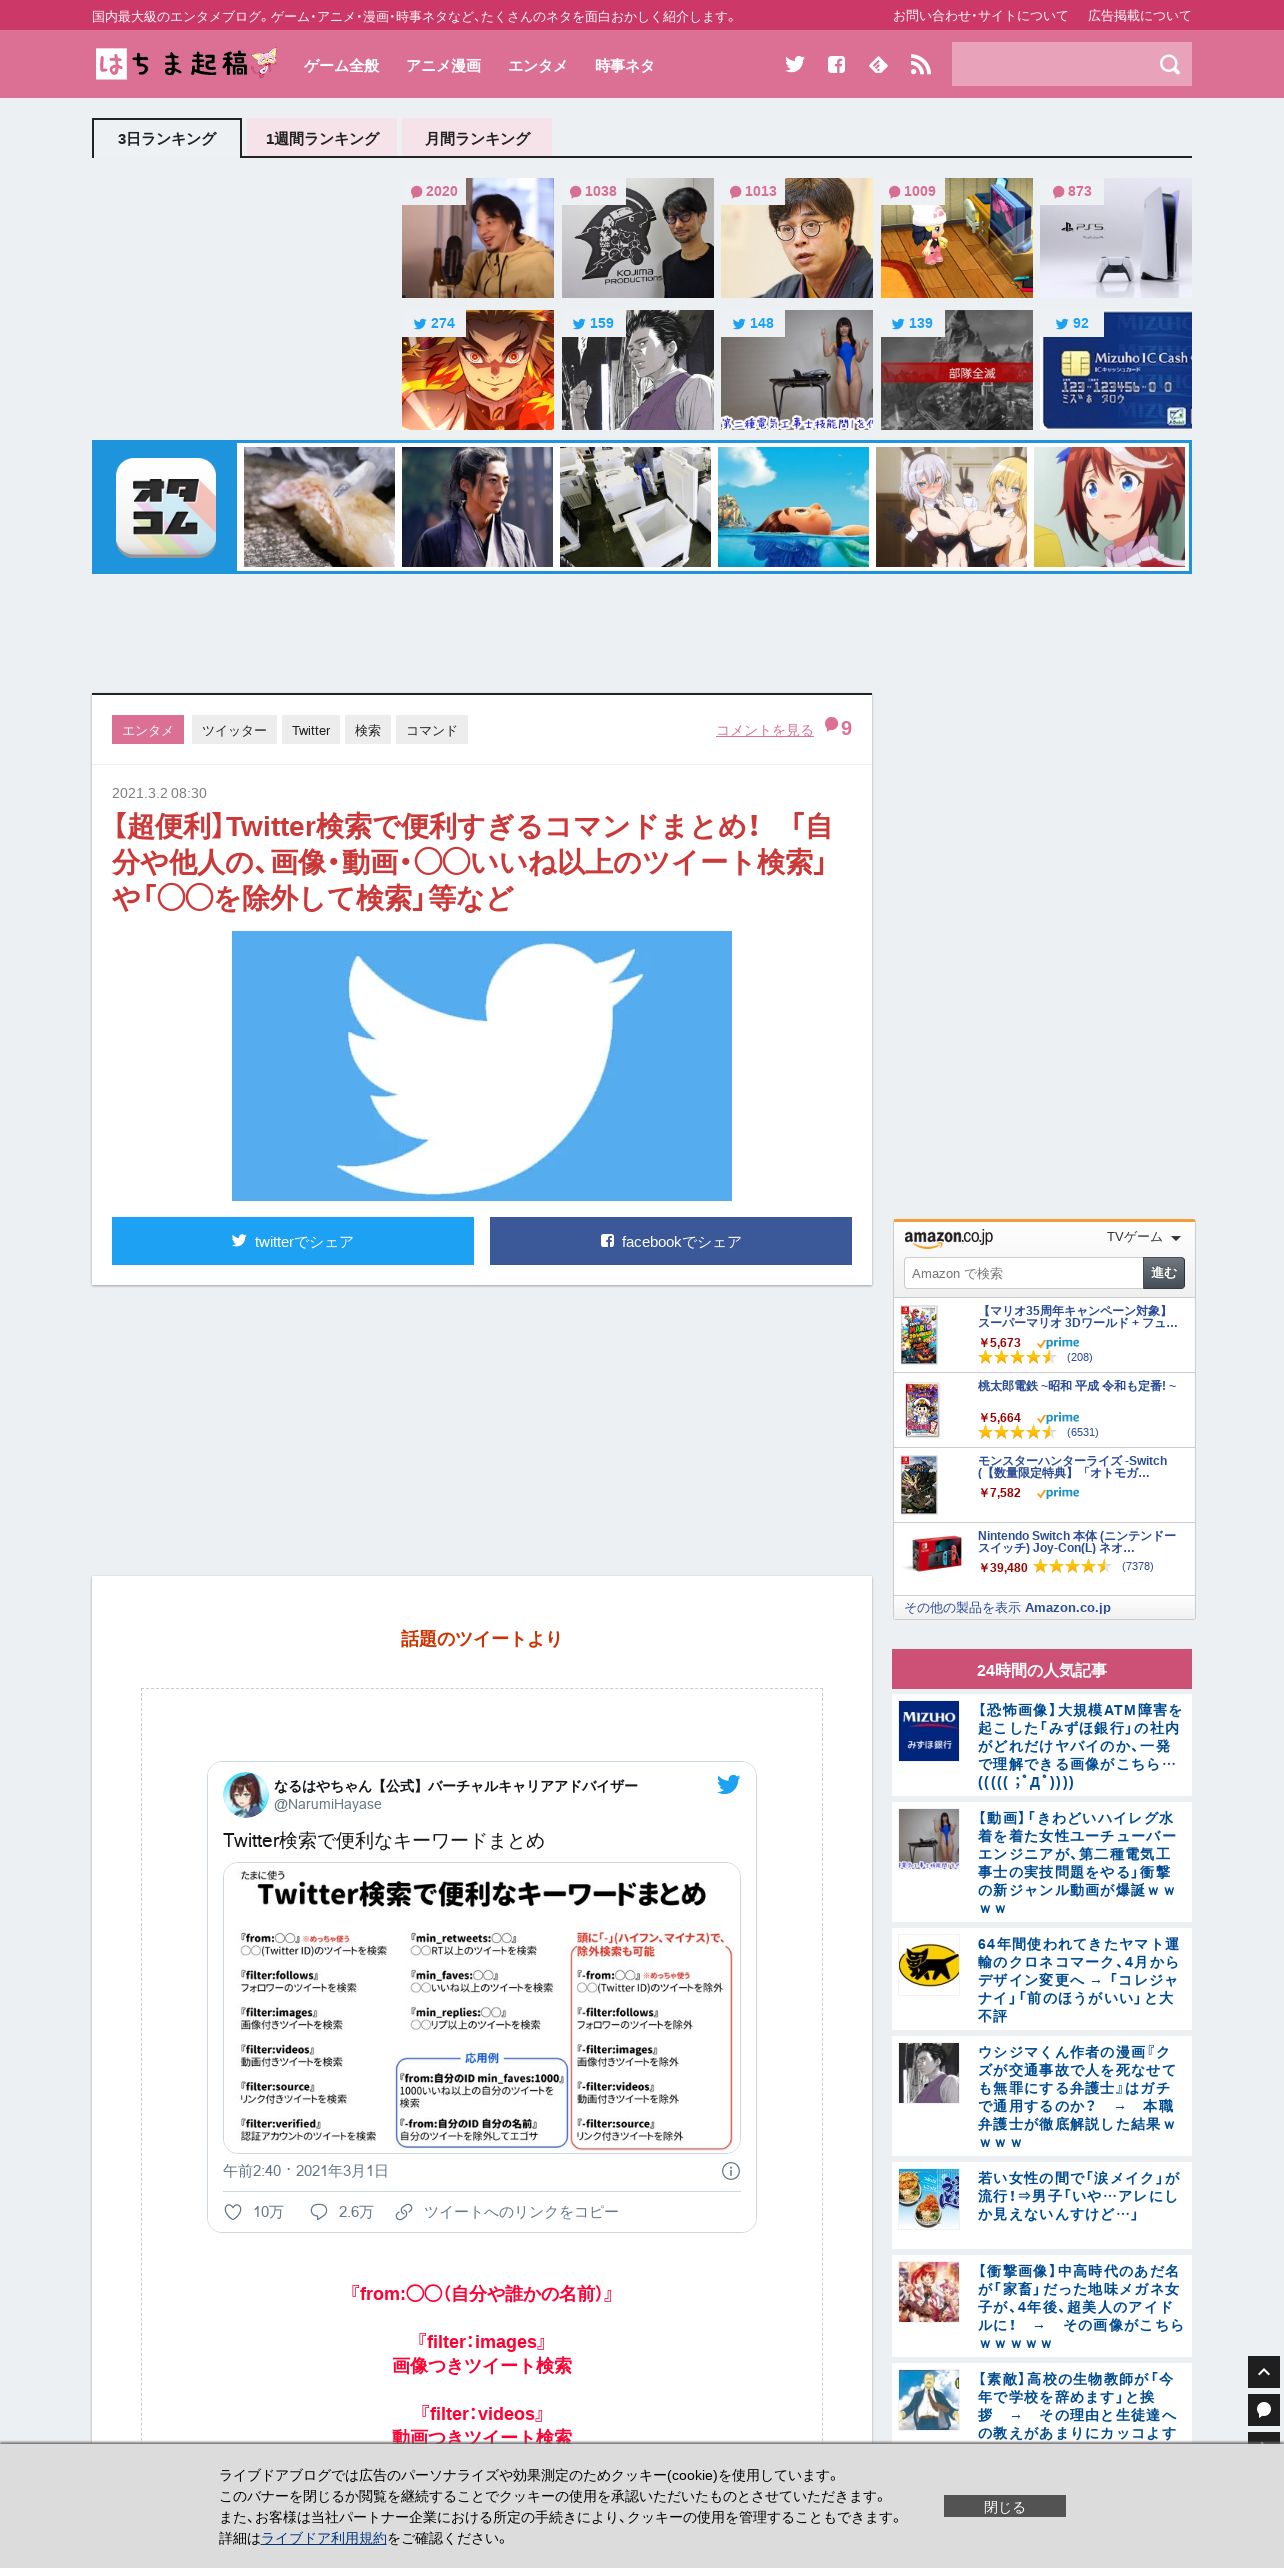1284x2568 pixels.
Task: Open モンスターハンターライズ Amazon product link
Action: pos(1072,1467)
